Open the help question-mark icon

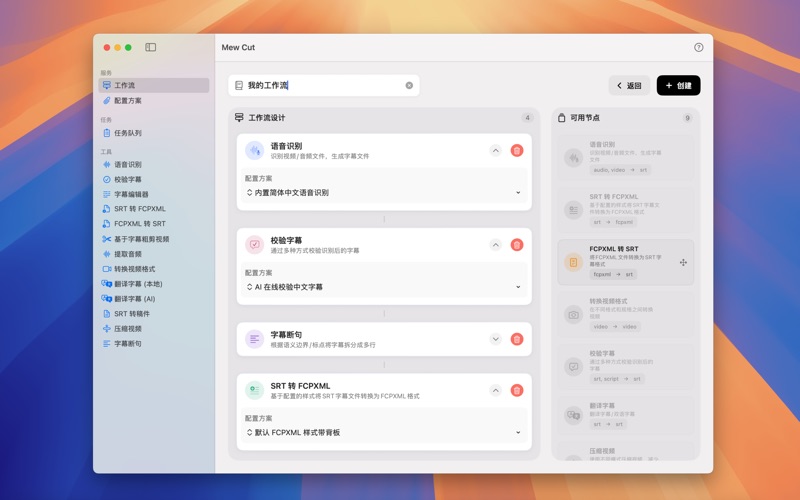[698, 47]
